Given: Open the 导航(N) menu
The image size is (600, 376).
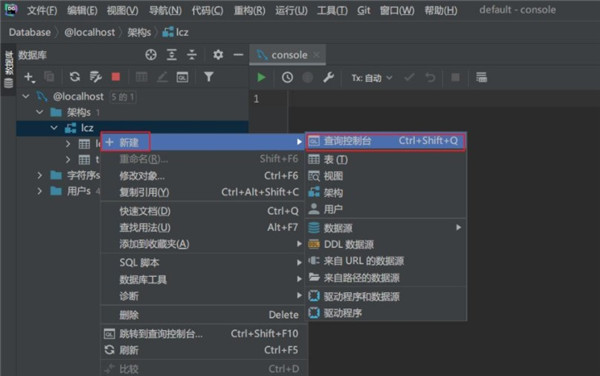Looking at the screenshot, I should pyautogui.click(x=165, y=10).
